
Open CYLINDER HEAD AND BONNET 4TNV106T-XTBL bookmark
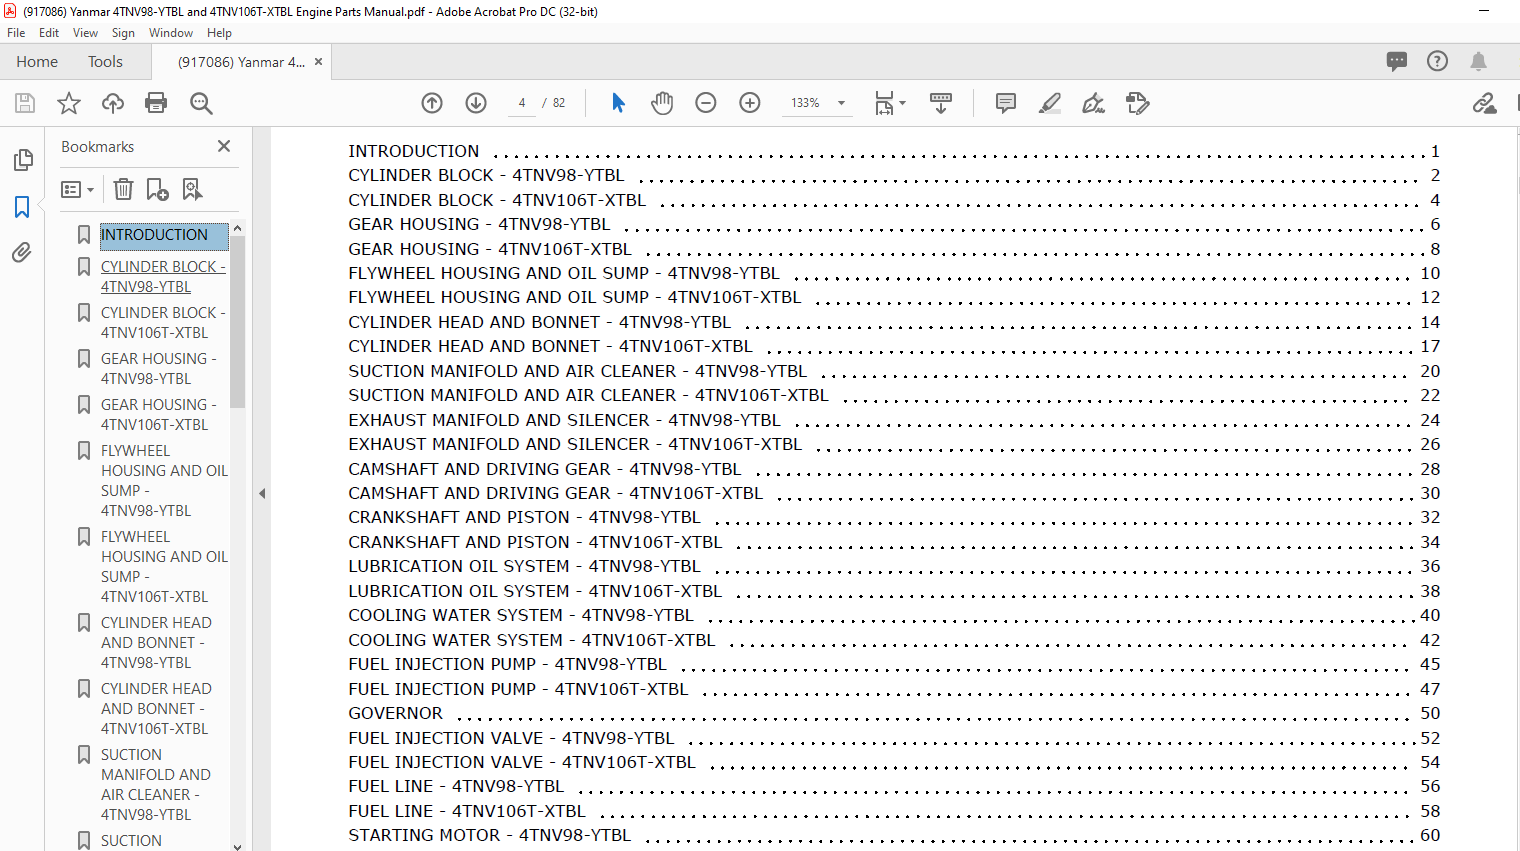pyautogui.click(x=156, y=709)
